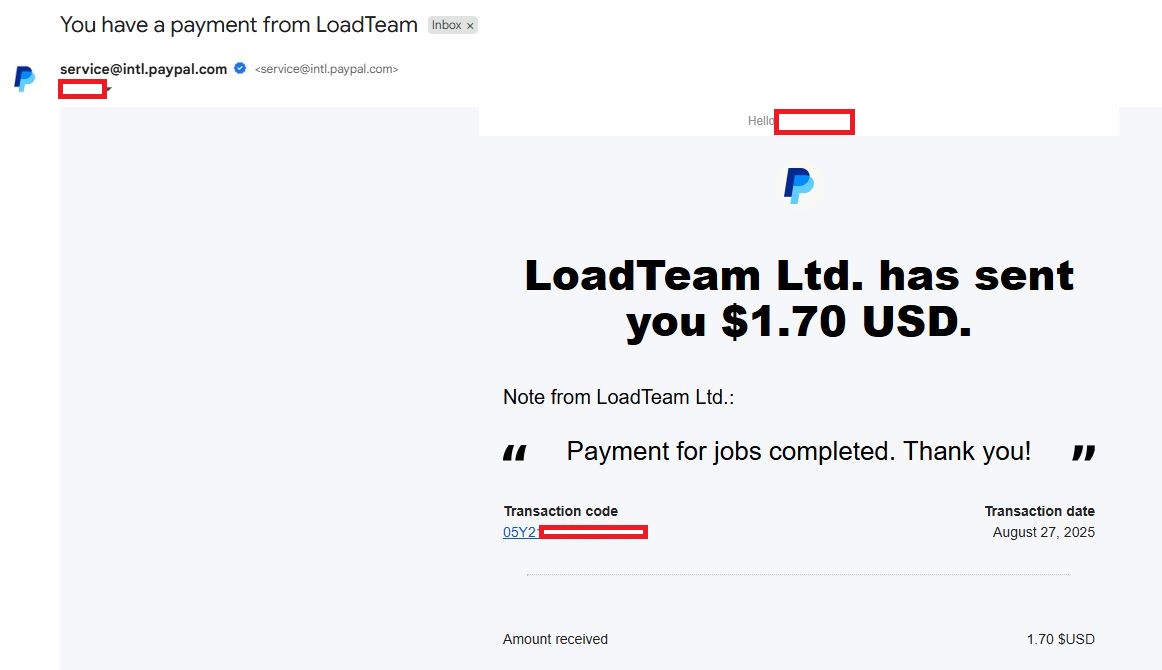
Task: Click the 'Transaction date' label
Action: [1039, 511]
